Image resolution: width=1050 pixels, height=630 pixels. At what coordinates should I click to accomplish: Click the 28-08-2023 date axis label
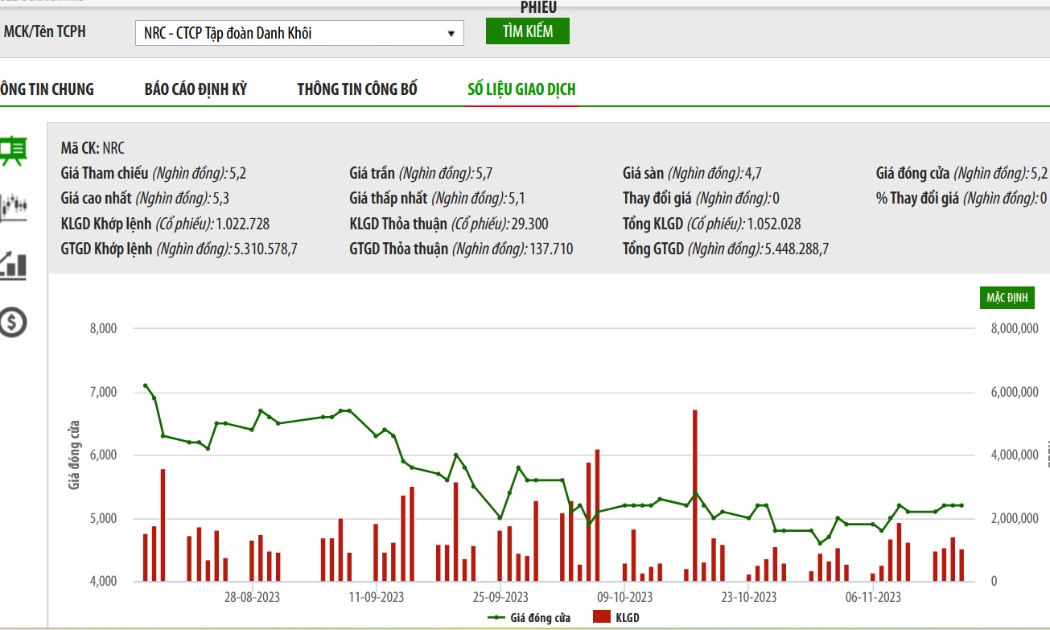coord(252,597)
